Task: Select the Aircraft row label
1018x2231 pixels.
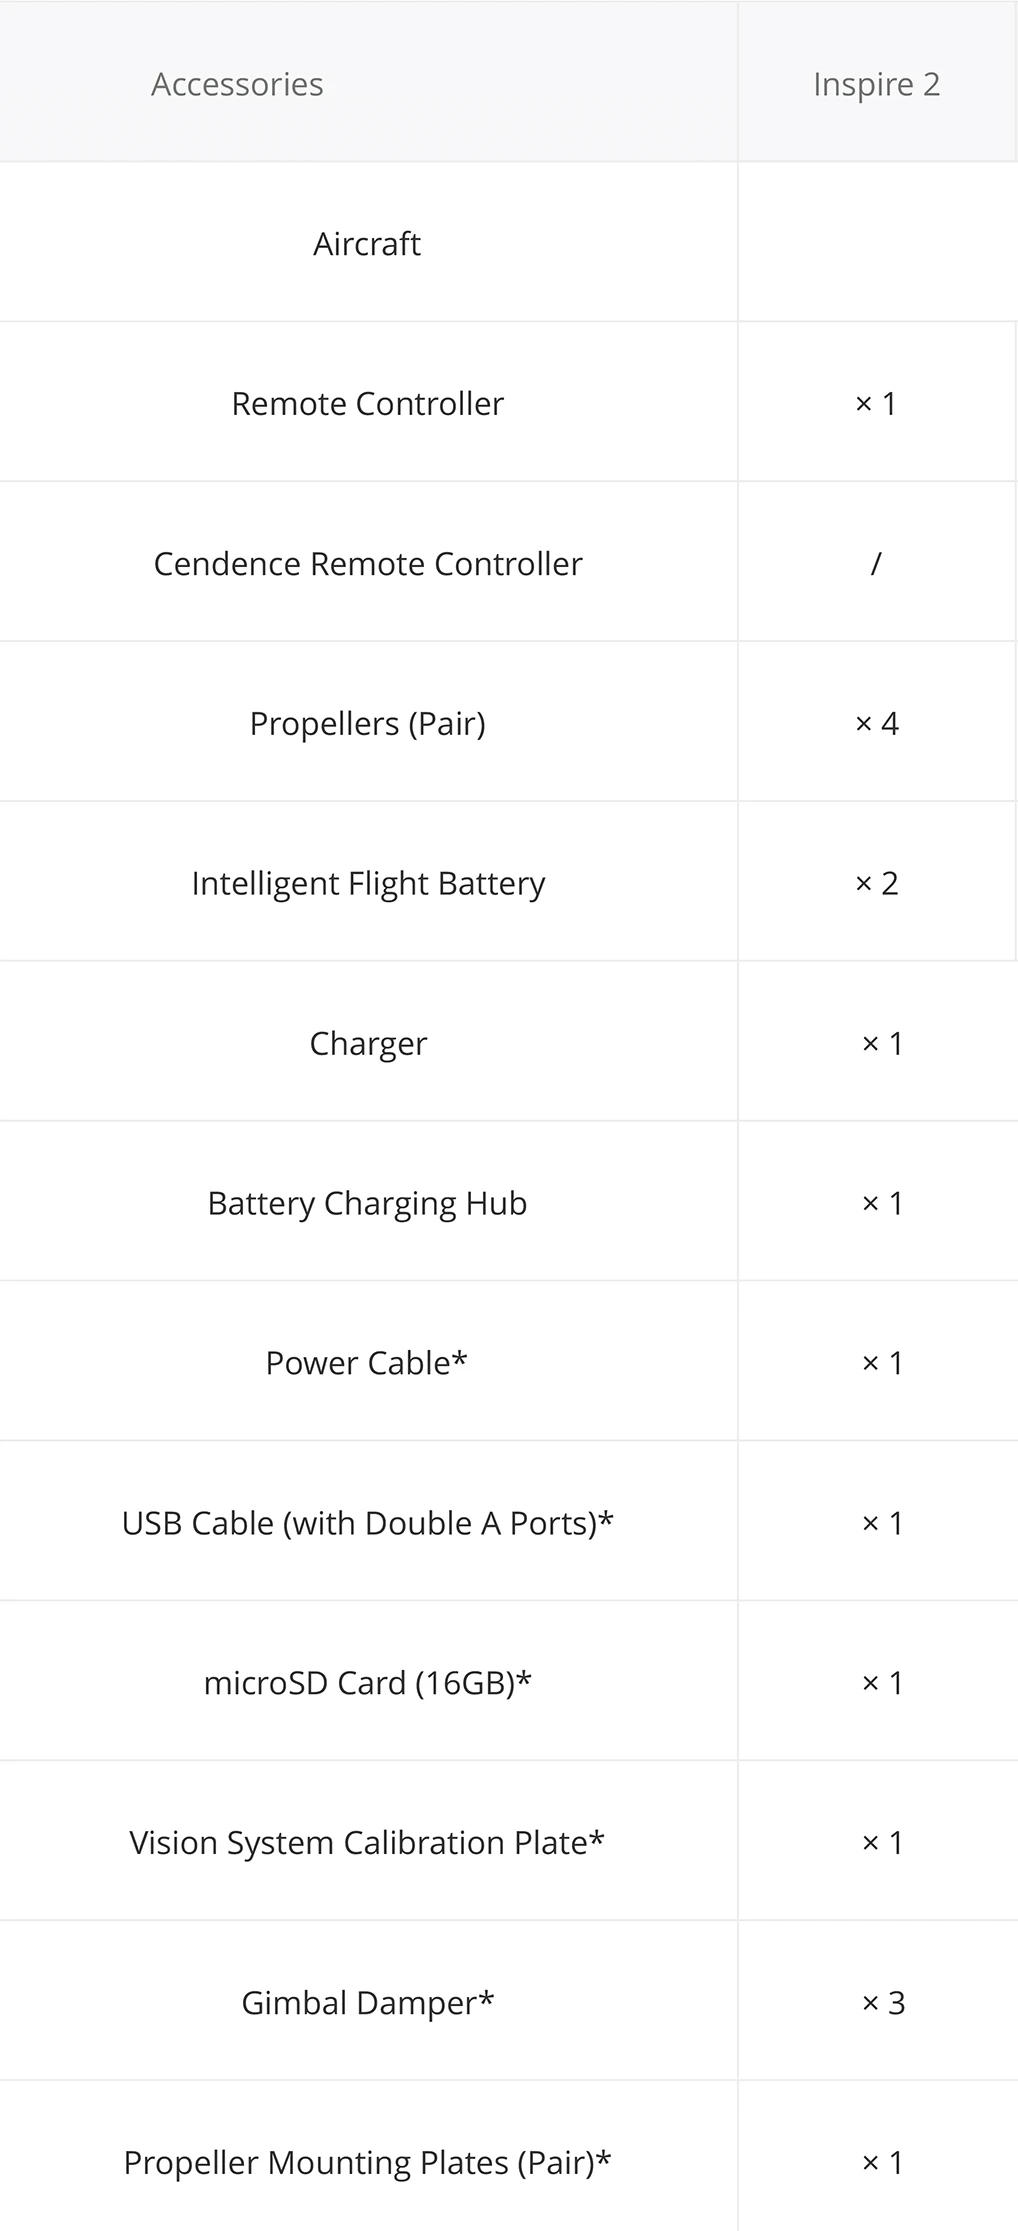Action: pos(367,244)
